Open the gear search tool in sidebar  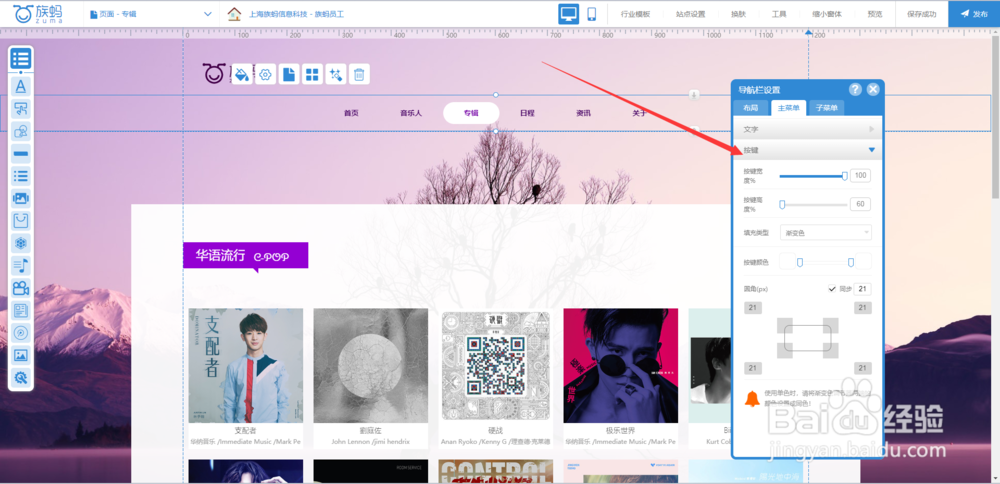pyautogui.click(x=21, y=378)
